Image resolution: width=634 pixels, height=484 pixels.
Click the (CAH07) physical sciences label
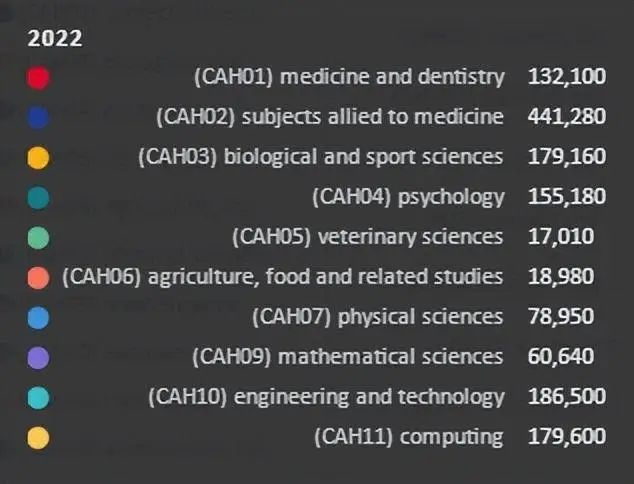(378, 317)
